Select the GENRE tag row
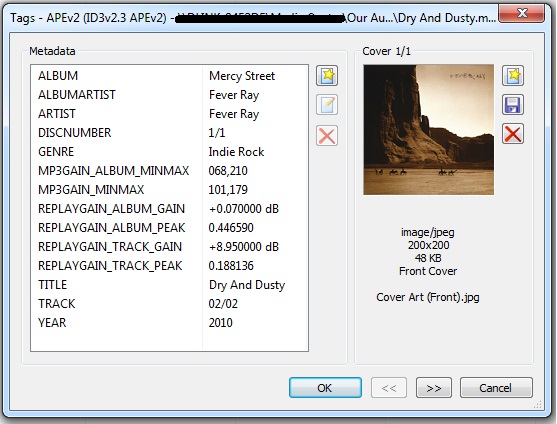The width and height of the screenshot is (557, 424). click(x=169, y=152)
